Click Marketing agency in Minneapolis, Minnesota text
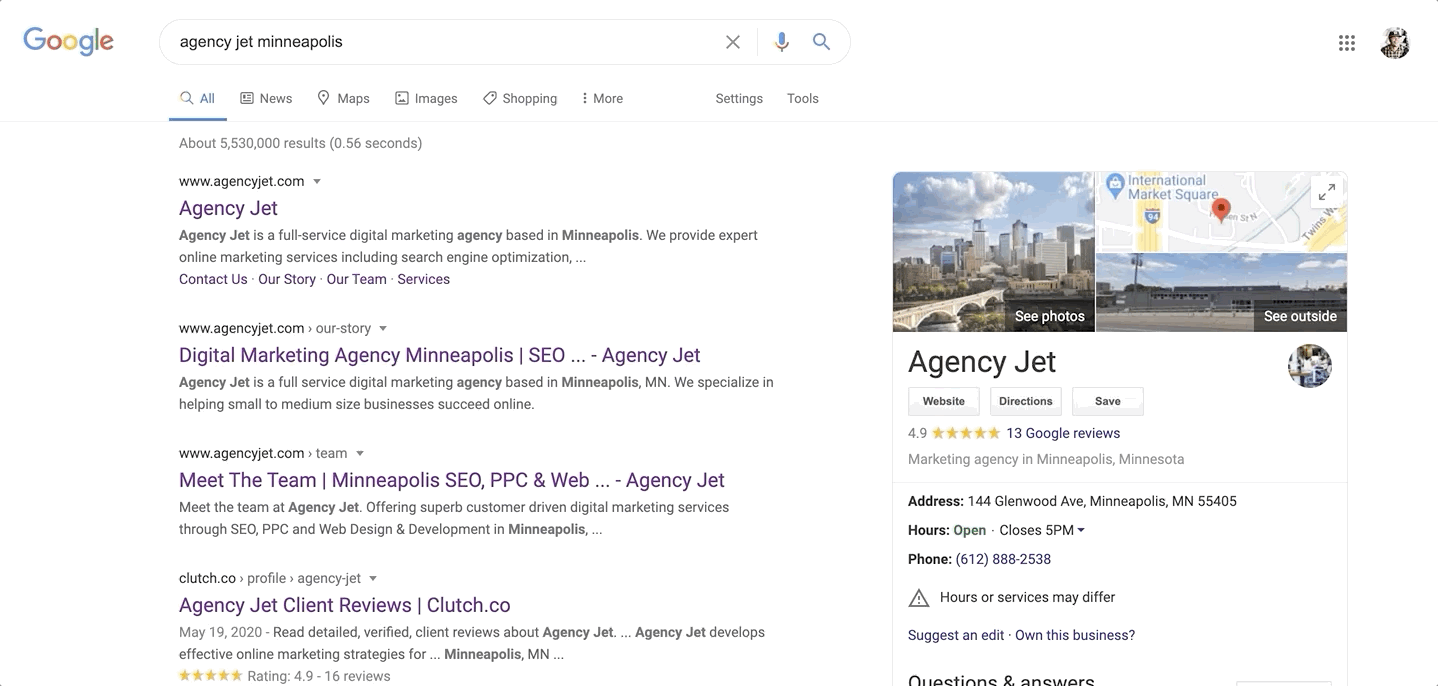1438x686 pixels. (1046, 459)
